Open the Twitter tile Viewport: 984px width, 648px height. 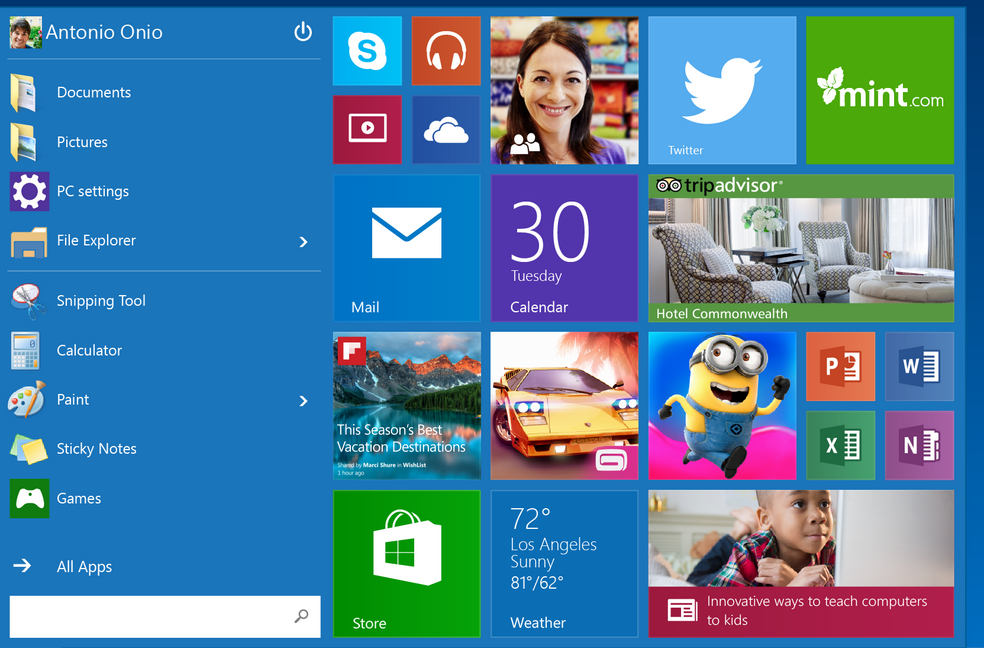pyautogui.click(x=722, y=90)
